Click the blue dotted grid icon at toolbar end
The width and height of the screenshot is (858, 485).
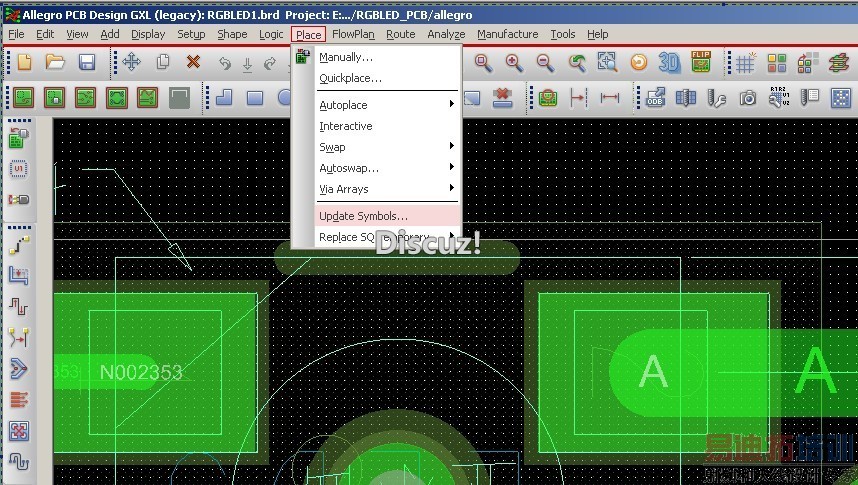[840, 99]
